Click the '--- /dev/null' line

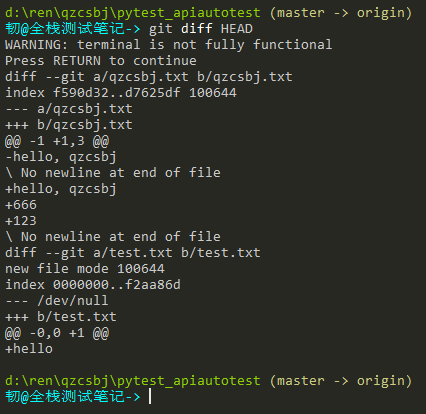click(x=57, y=301)
